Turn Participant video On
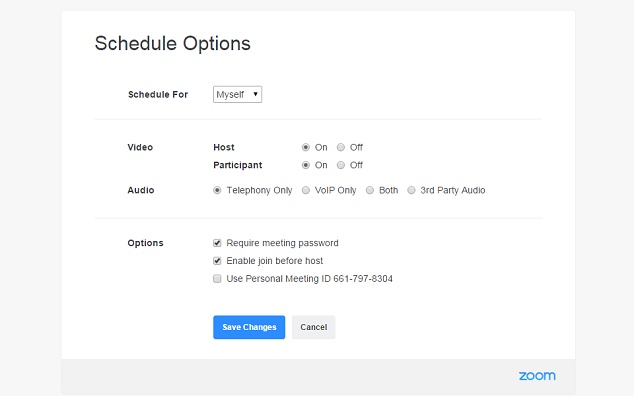 click(306, 165)
